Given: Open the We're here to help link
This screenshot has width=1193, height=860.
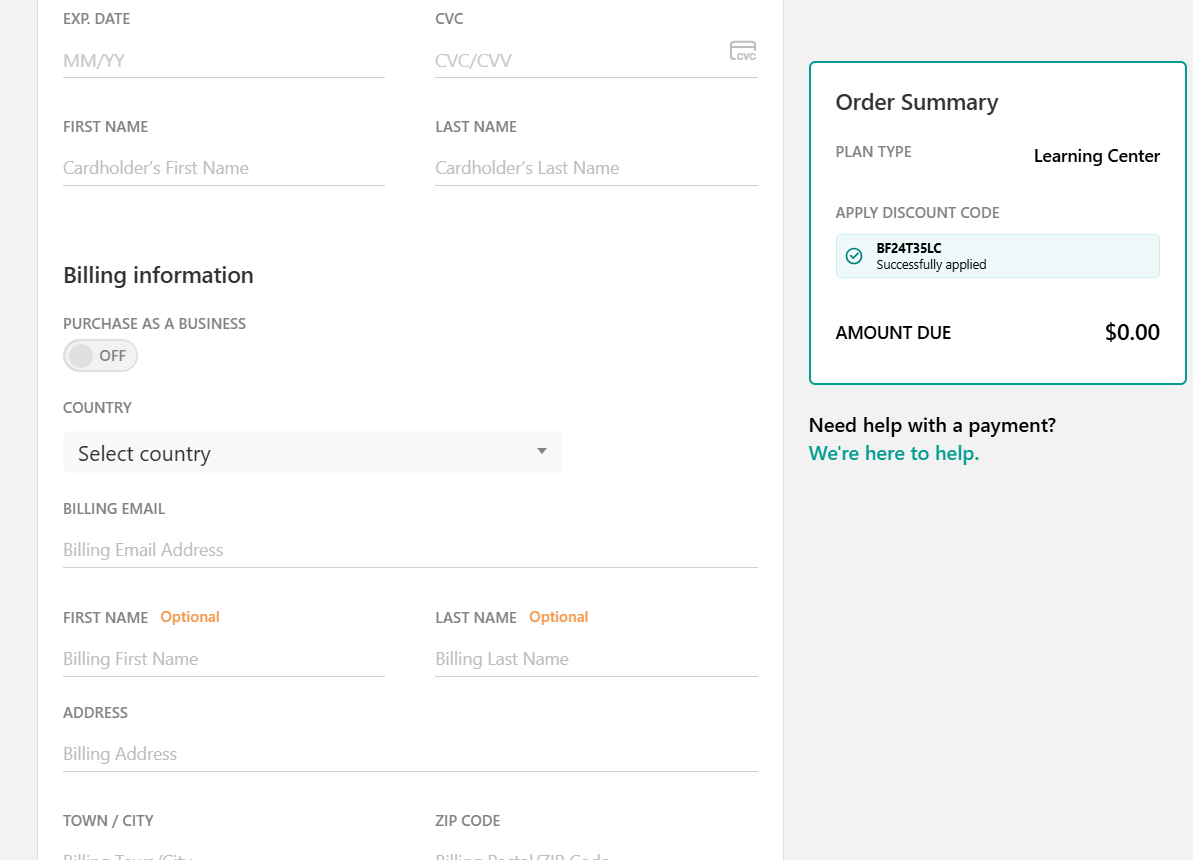Looking at the screenshot, I should pos(893,453).
